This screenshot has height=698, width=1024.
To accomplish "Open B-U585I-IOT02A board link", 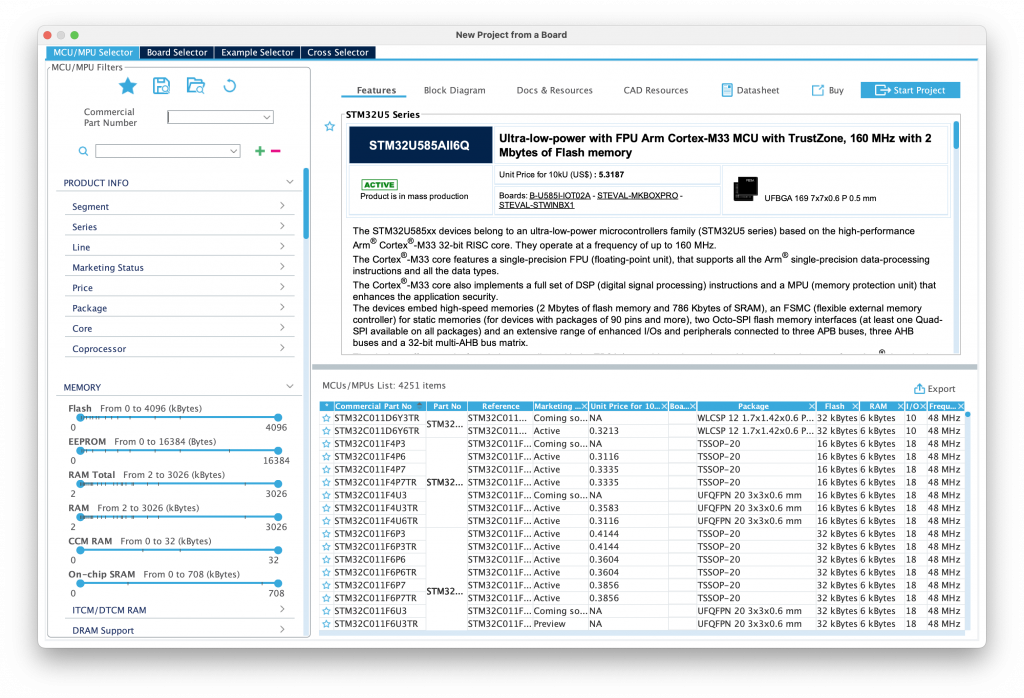I will click(560, 195).
